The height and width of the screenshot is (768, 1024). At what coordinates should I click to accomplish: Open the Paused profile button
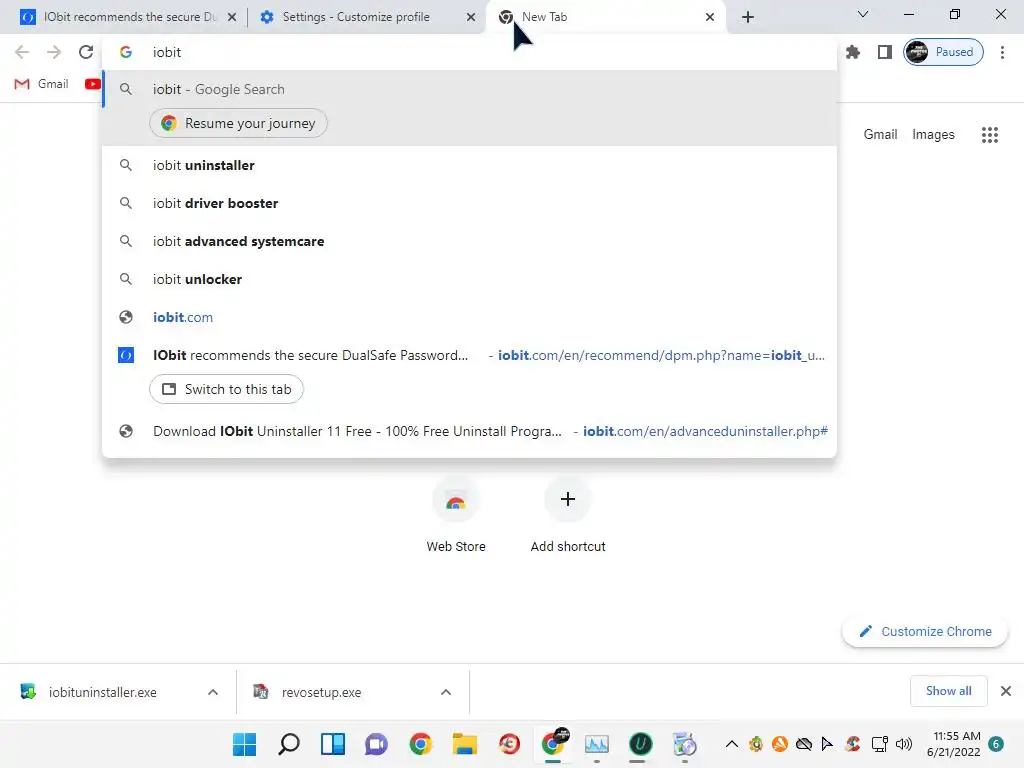pyautogui.click(x=943, y=52)
